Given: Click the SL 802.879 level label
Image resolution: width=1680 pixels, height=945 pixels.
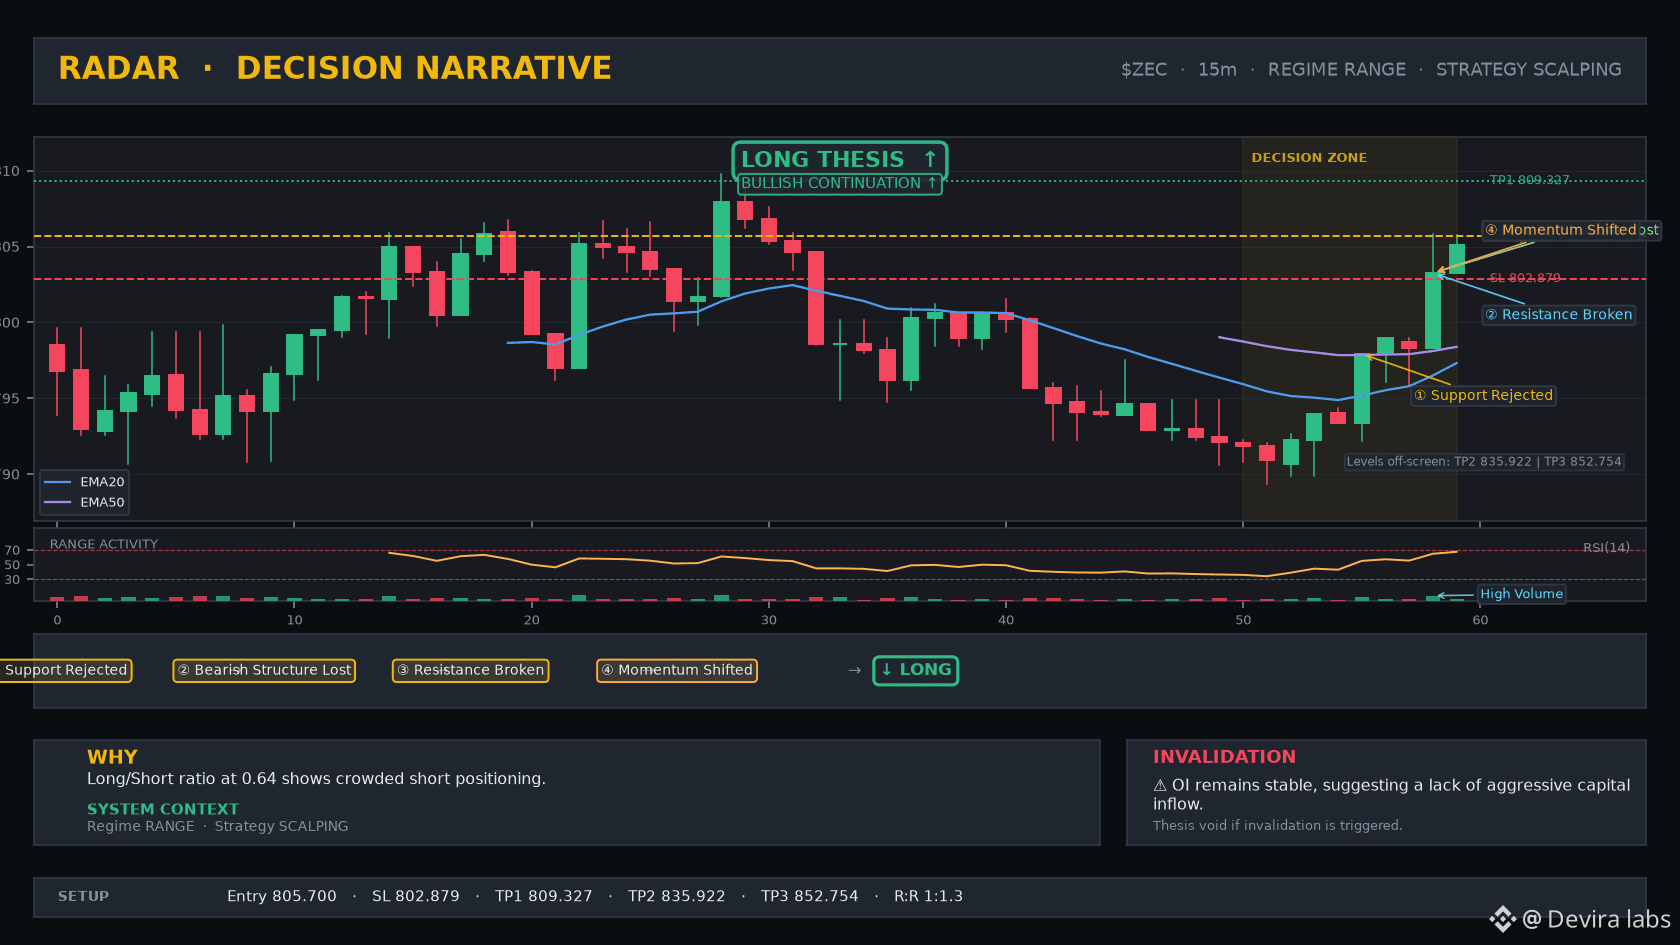Looking at the screenshot, I should pos(1524,278).
